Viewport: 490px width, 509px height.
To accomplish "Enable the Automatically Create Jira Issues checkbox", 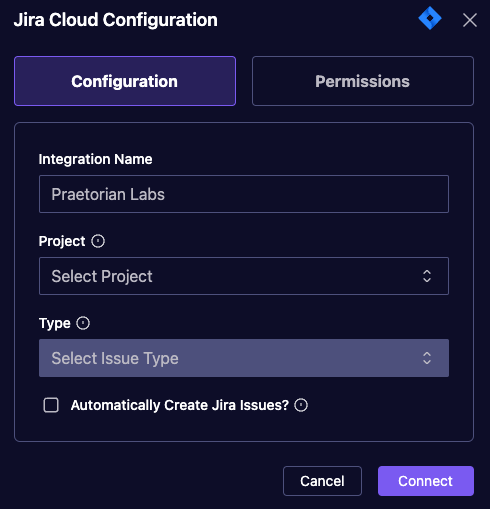I will coord(51,405).
